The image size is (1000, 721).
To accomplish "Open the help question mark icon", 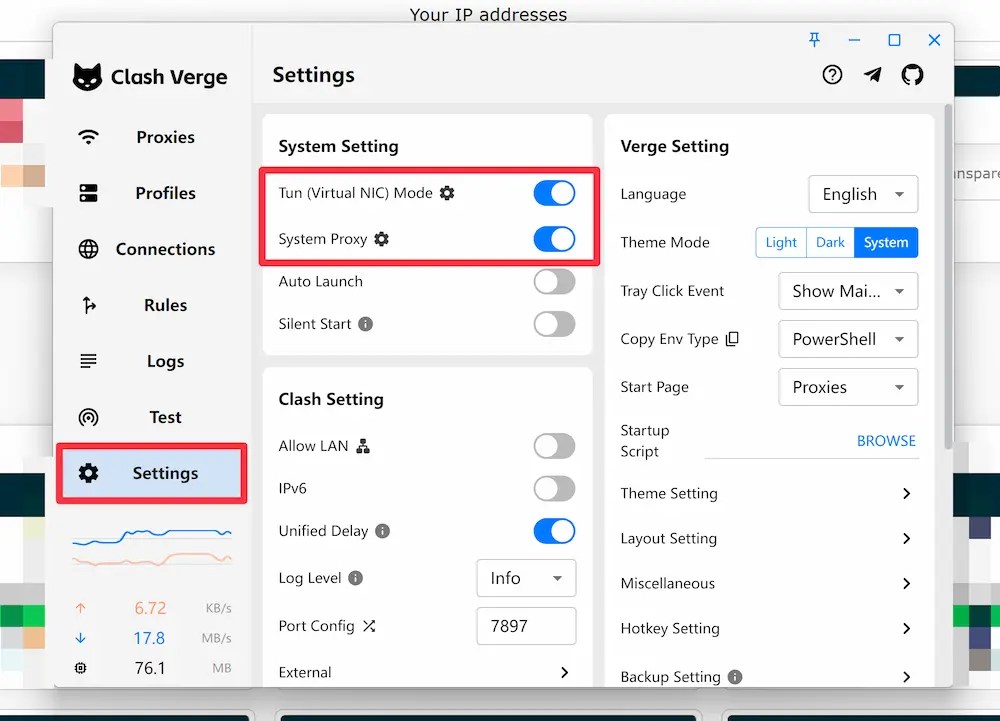I will coord(832,75).
